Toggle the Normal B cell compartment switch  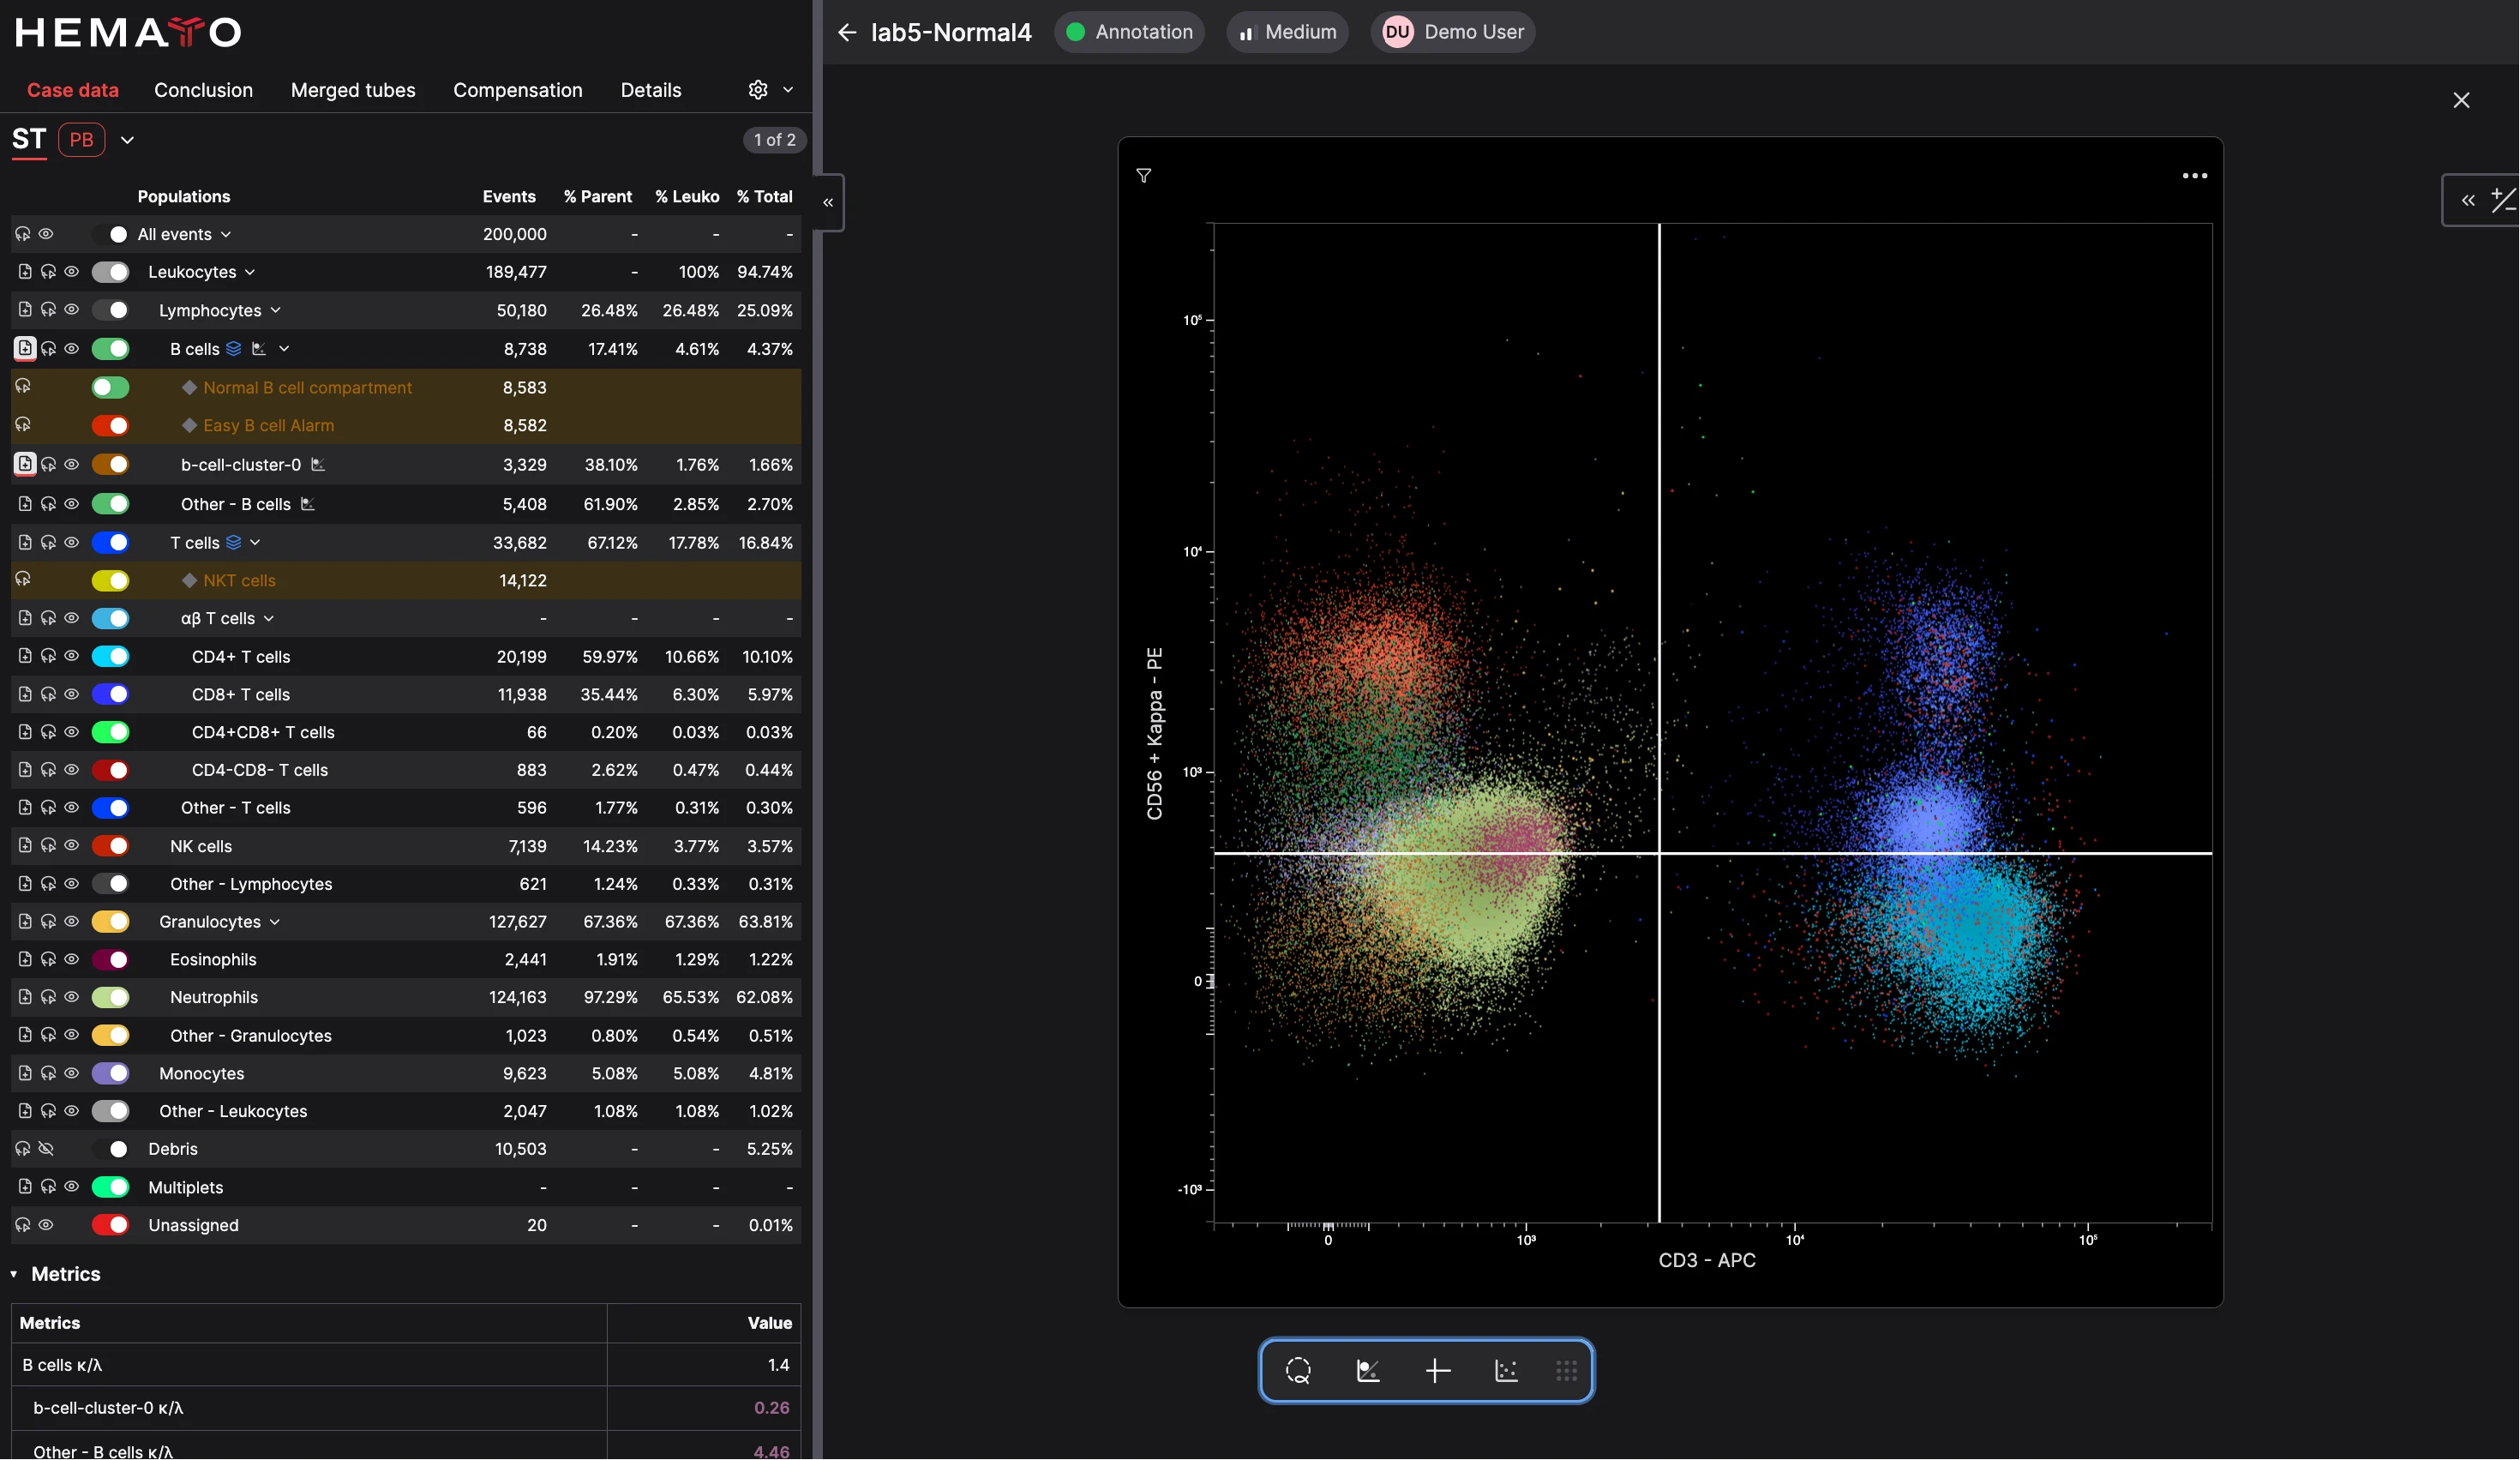click(x=110, y=388)
